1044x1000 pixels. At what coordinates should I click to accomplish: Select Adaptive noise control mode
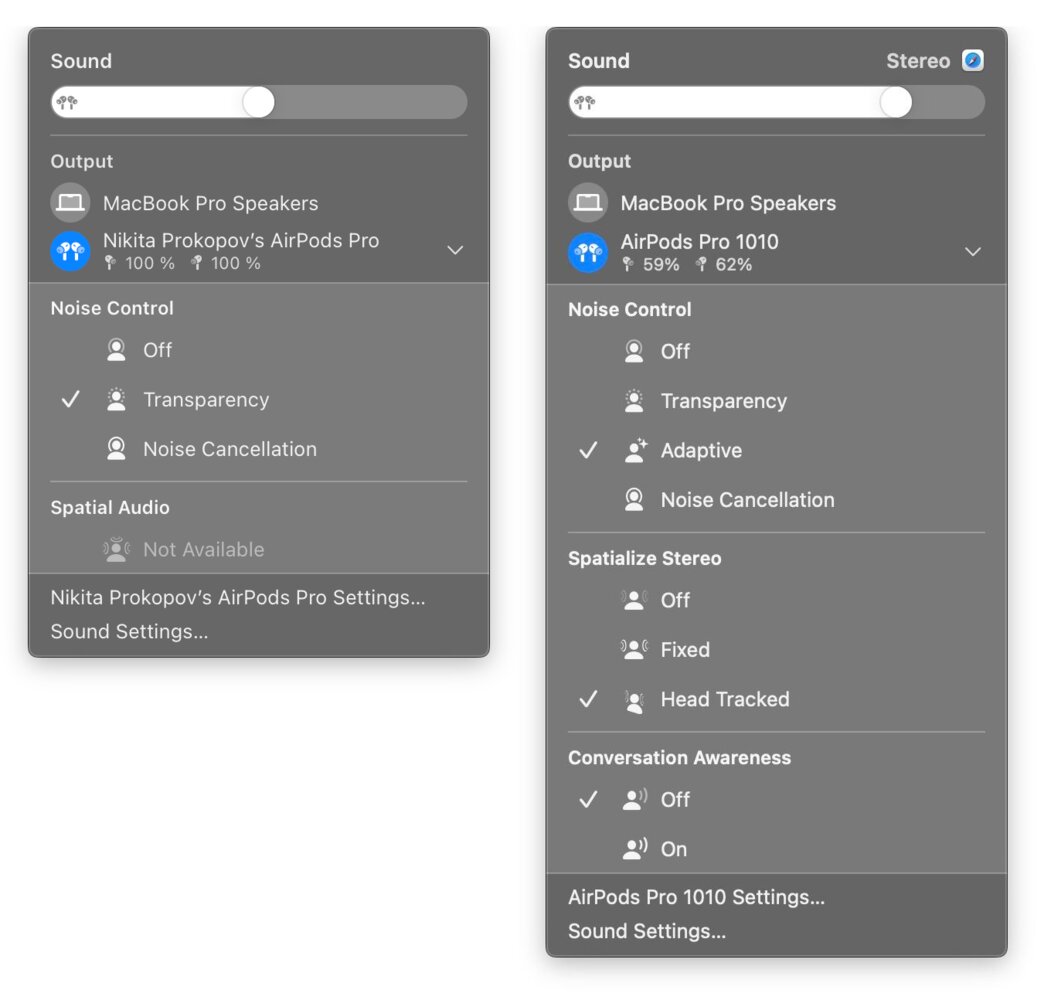coord(776,451)
